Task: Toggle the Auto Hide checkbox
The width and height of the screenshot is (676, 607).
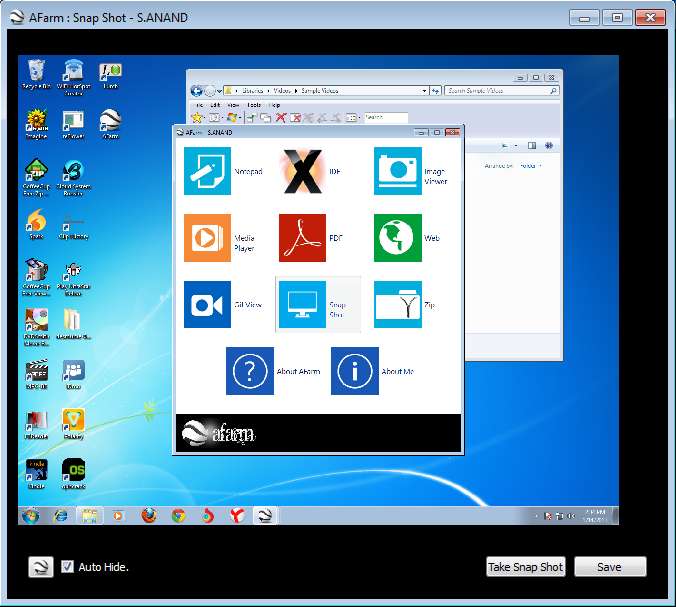Action: [67, 566]
